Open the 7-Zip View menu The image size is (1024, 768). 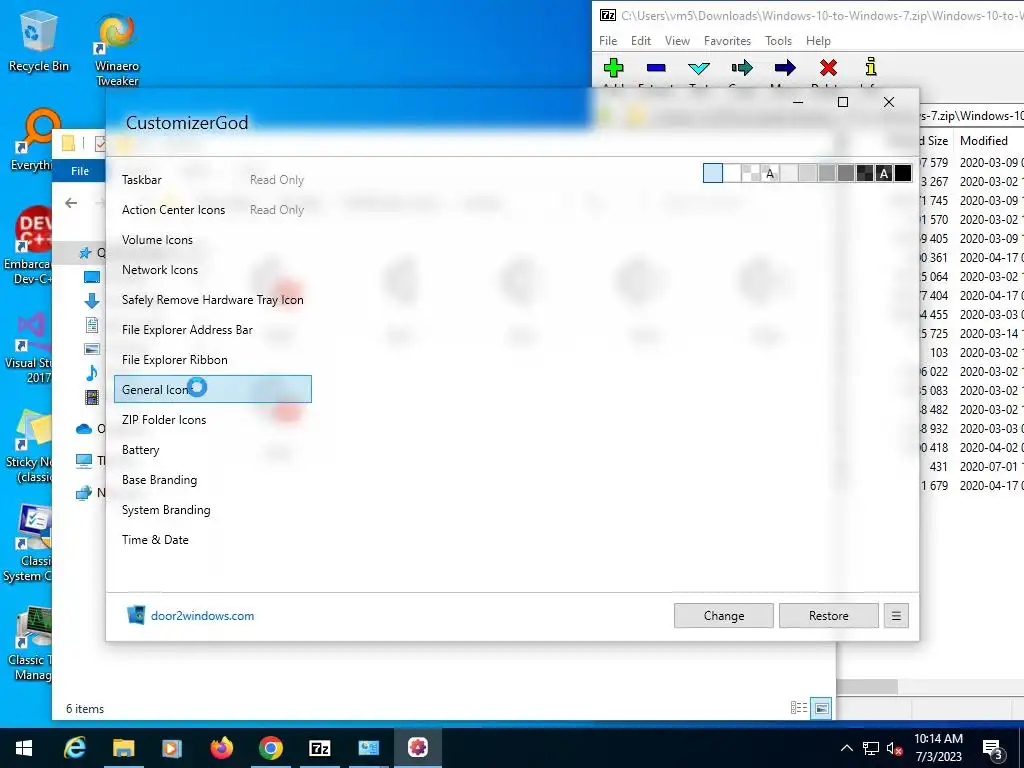click(677, 40)
